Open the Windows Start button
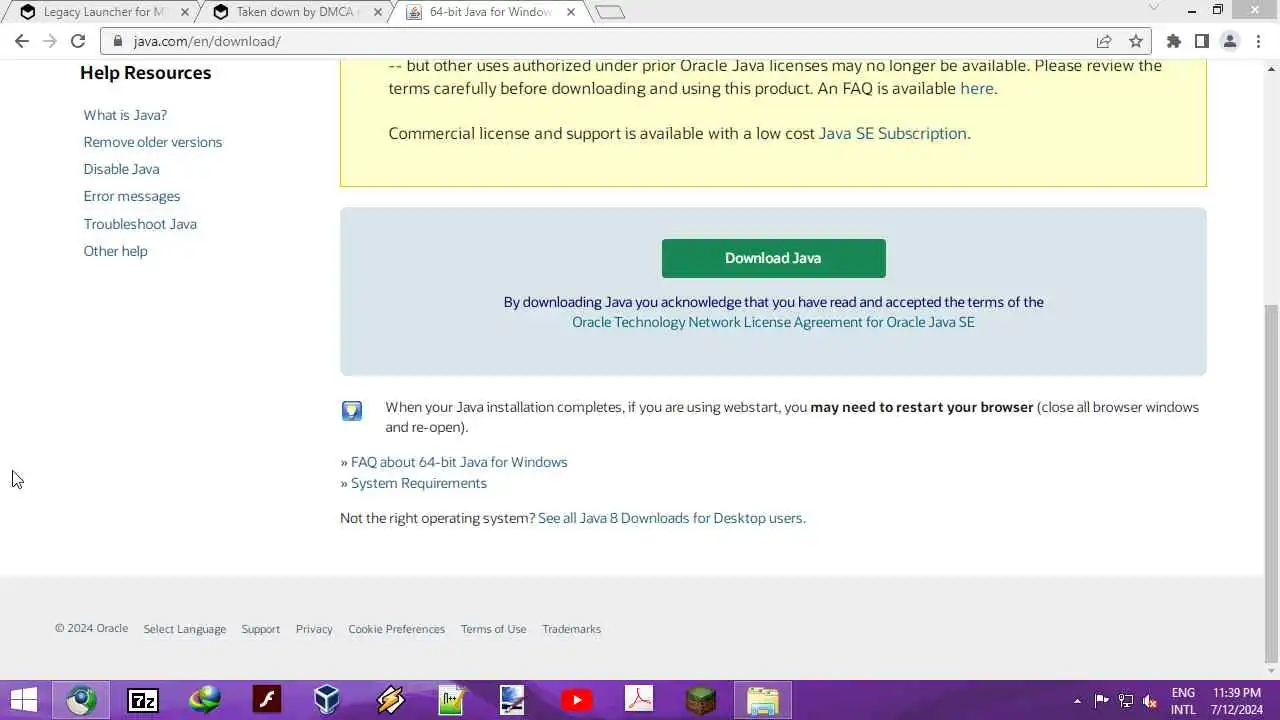Viewport: 1280px width, 720px height. (x=24, y=700)
